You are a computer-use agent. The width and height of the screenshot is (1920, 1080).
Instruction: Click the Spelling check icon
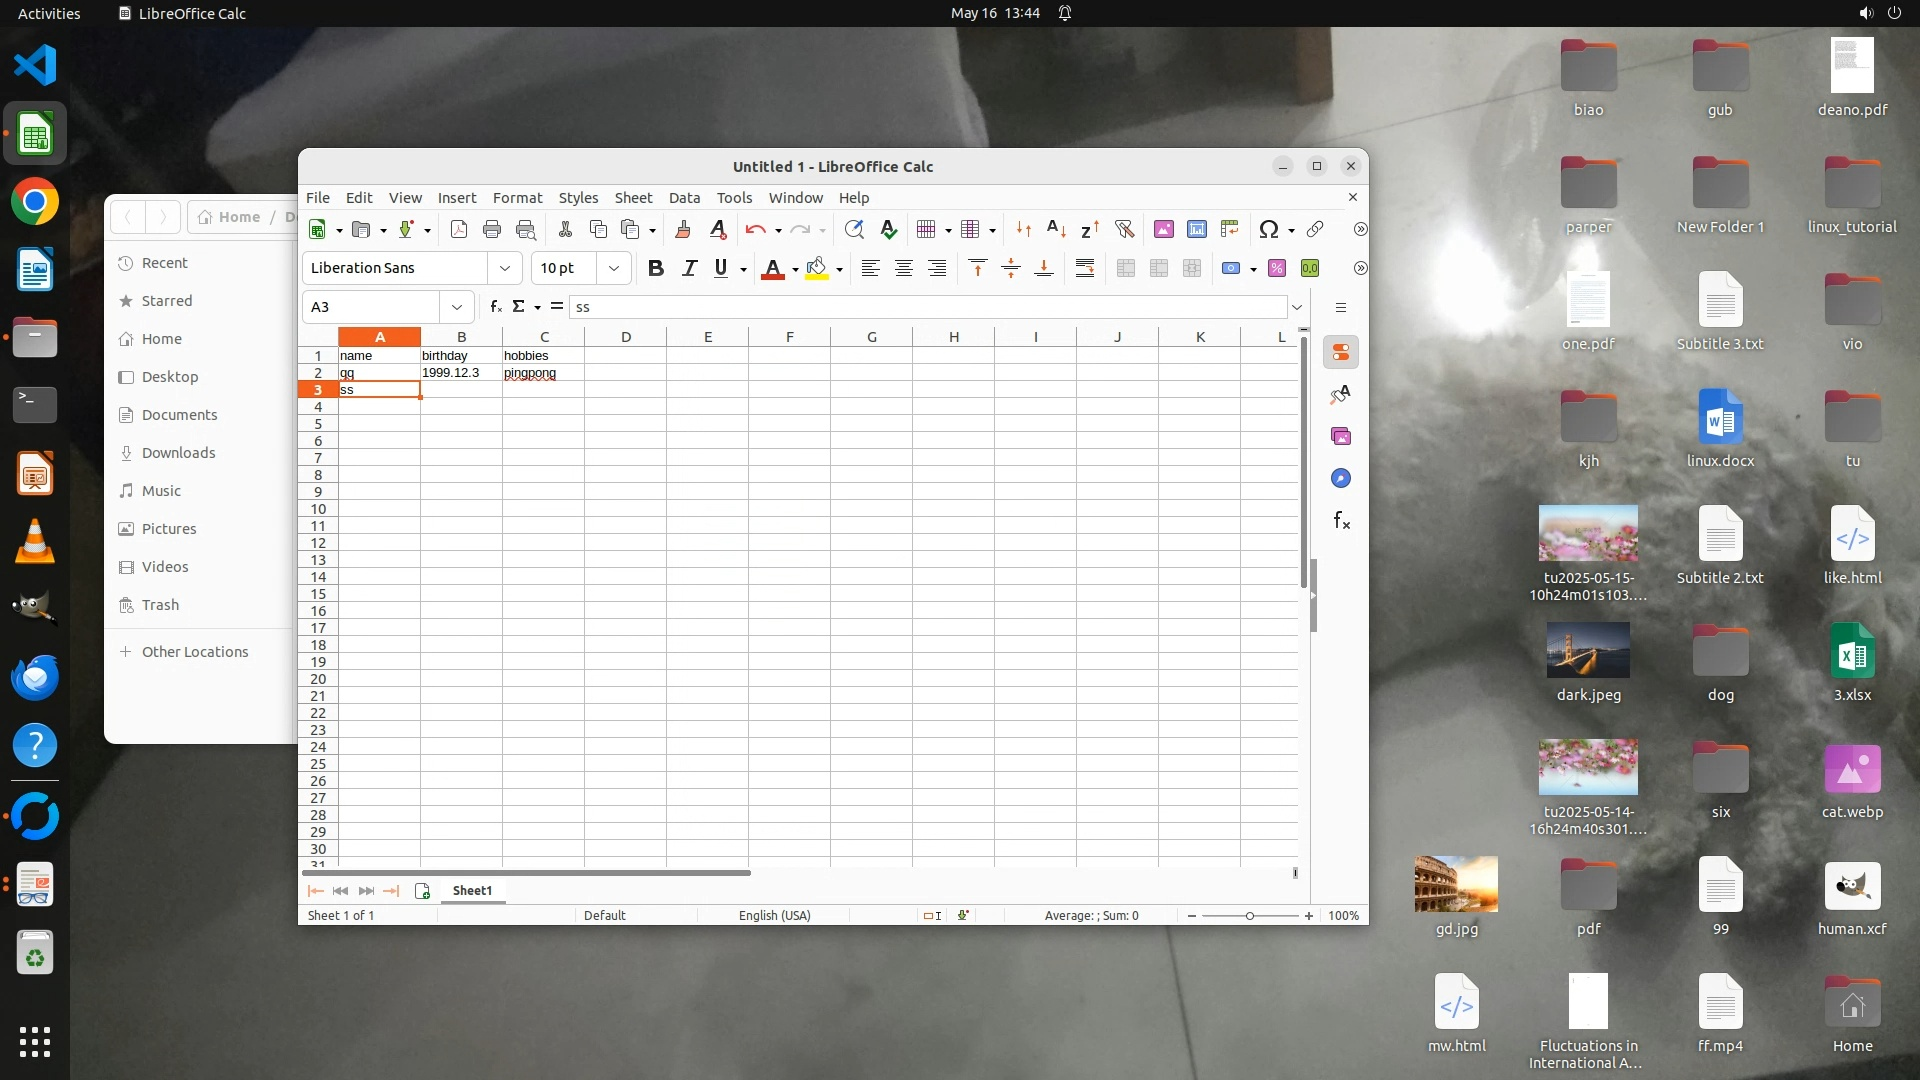point(888,230)
